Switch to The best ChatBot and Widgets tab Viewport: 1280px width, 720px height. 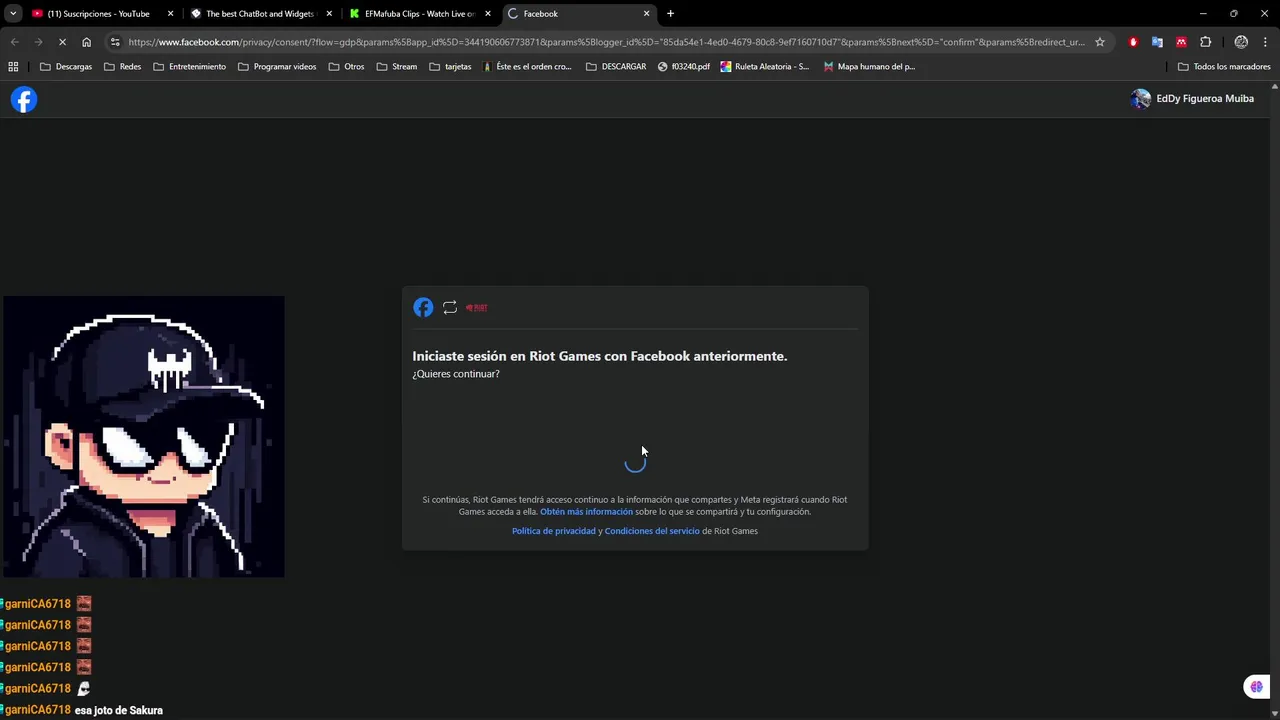pos(259,14)
